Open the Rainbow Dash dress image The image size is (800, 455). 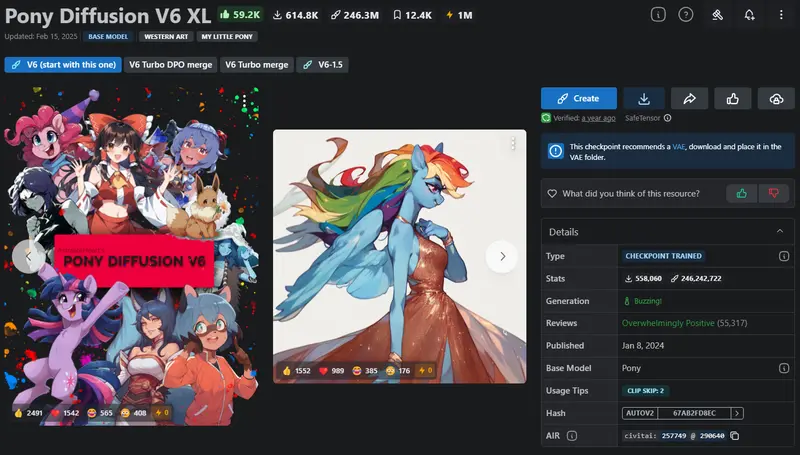coord(399,256)
